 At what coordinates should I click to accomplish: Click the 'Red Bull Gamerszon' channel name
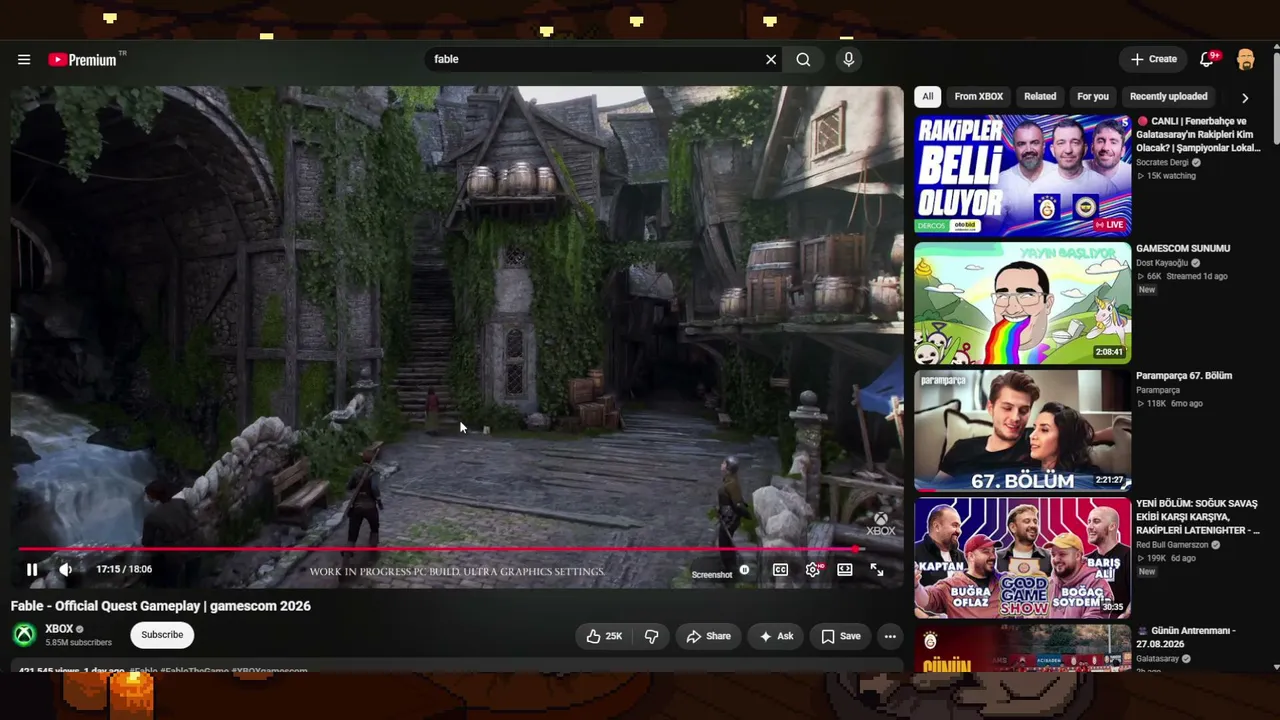tap(1172, 545)
